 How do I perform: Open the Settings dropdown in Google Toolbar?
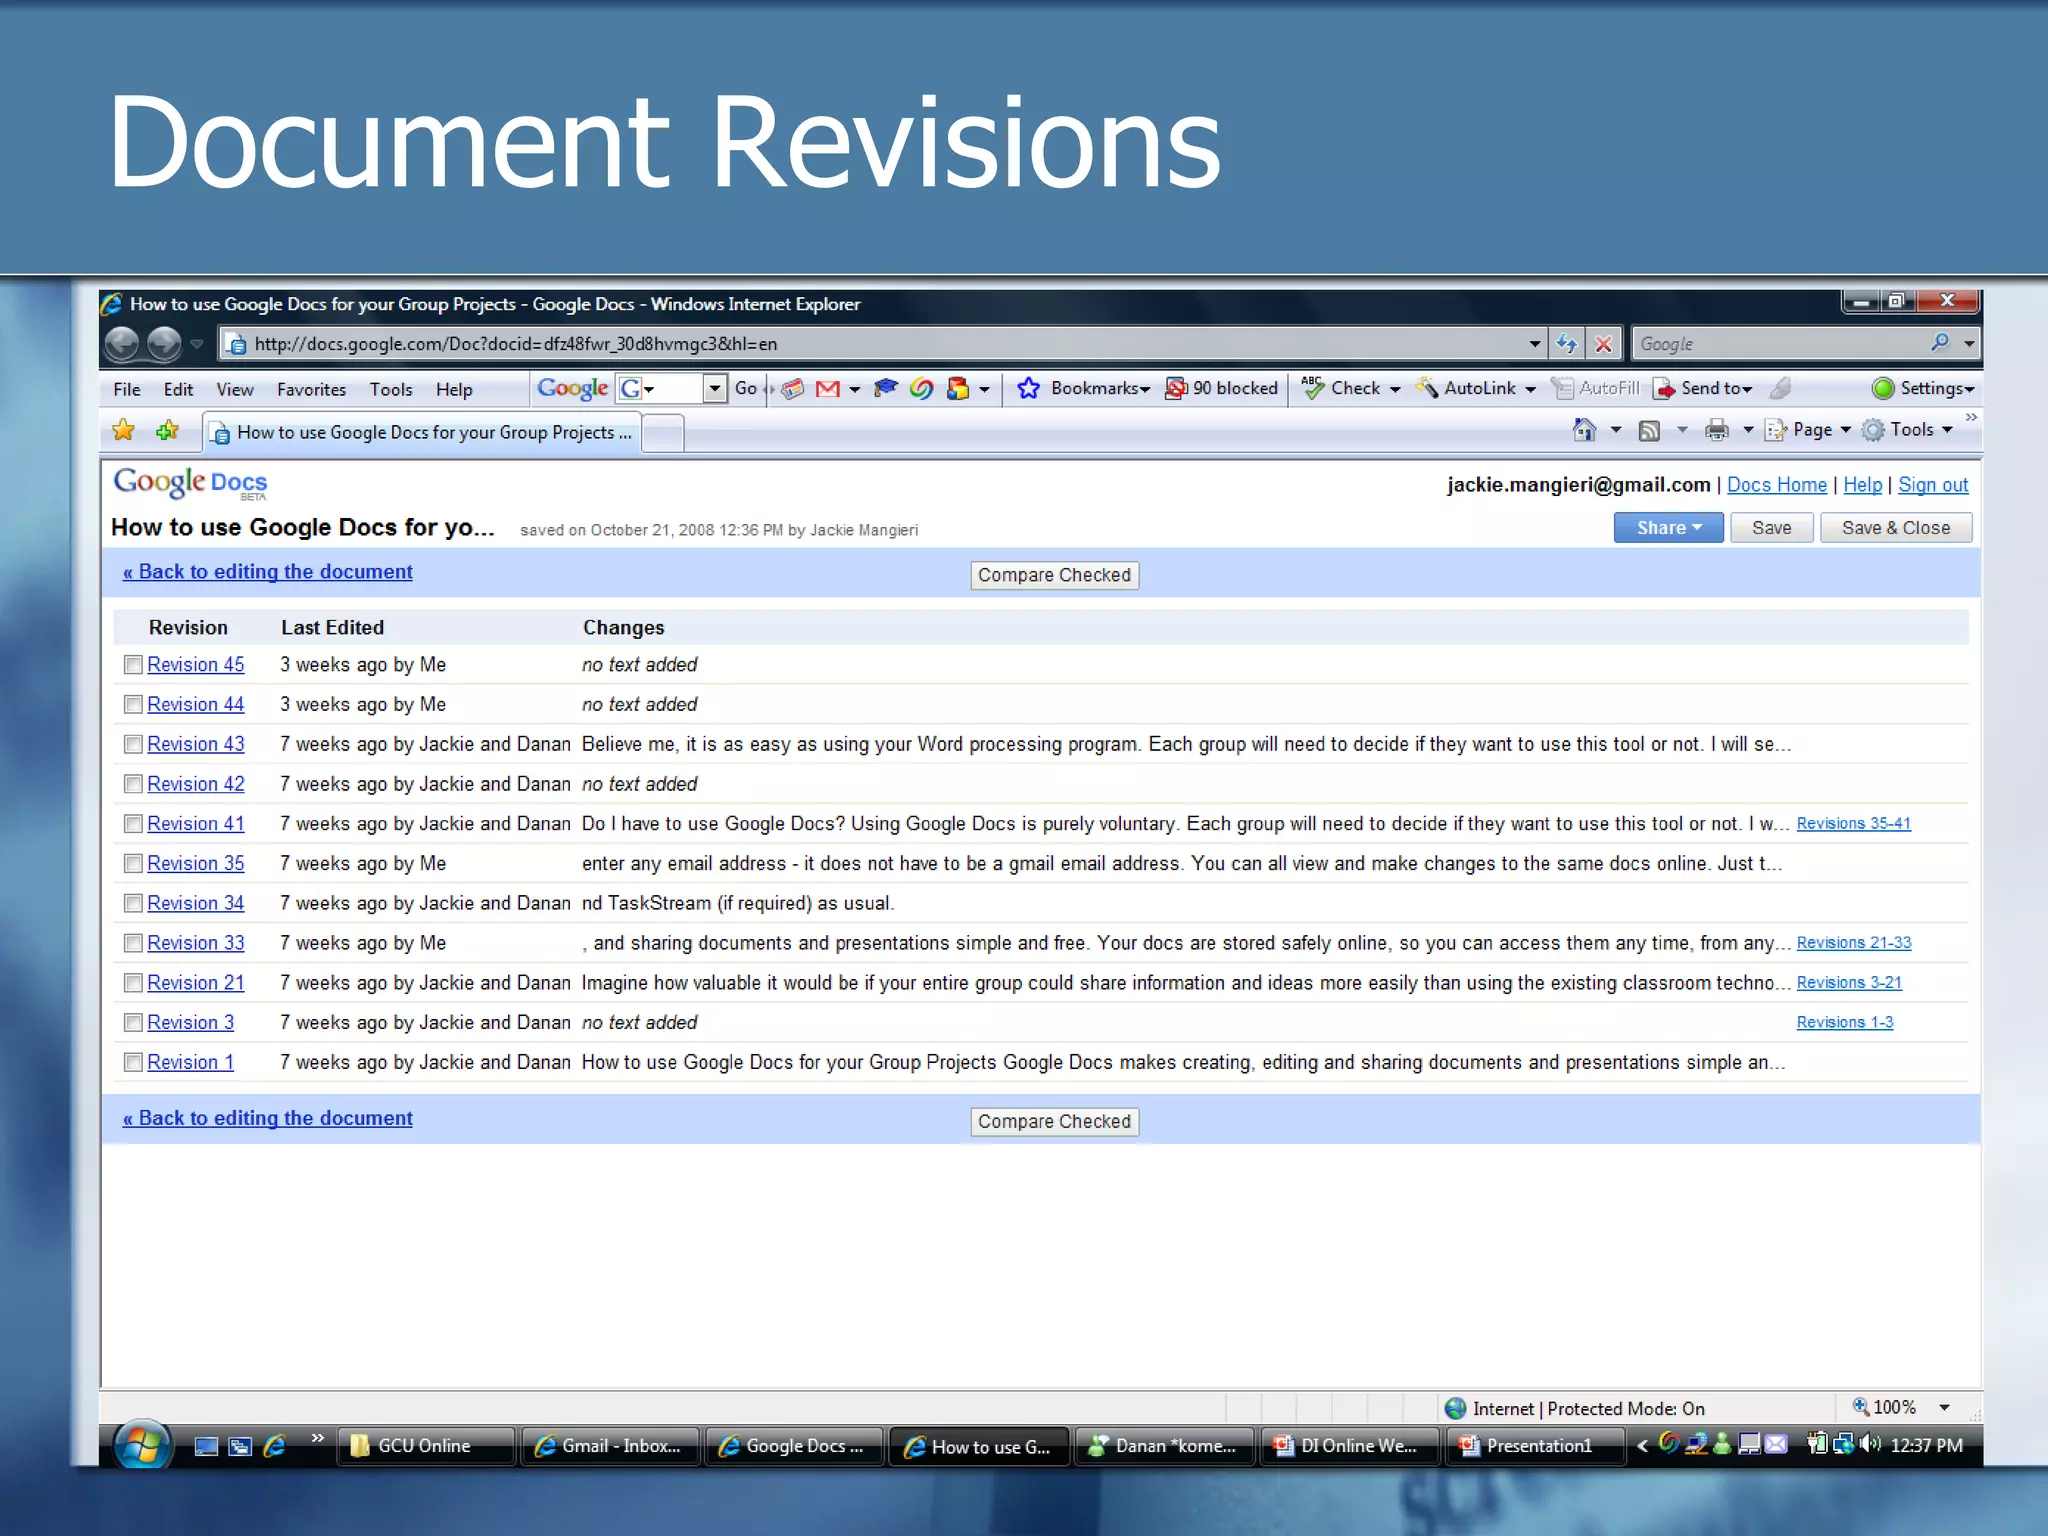click(x=1937, y=389)
